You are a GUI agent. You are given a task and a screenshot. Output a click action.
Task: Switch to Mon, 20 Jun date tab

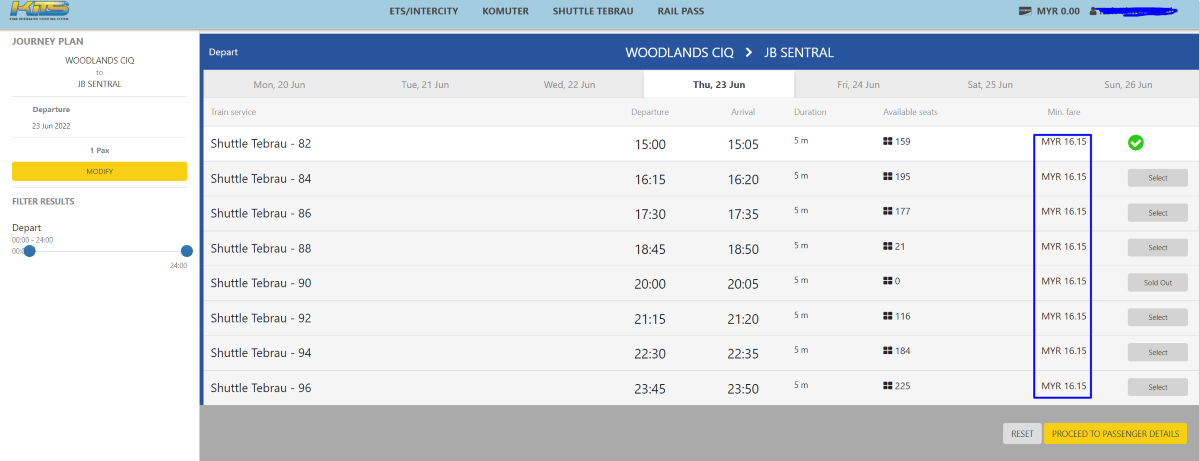[279, 85]
